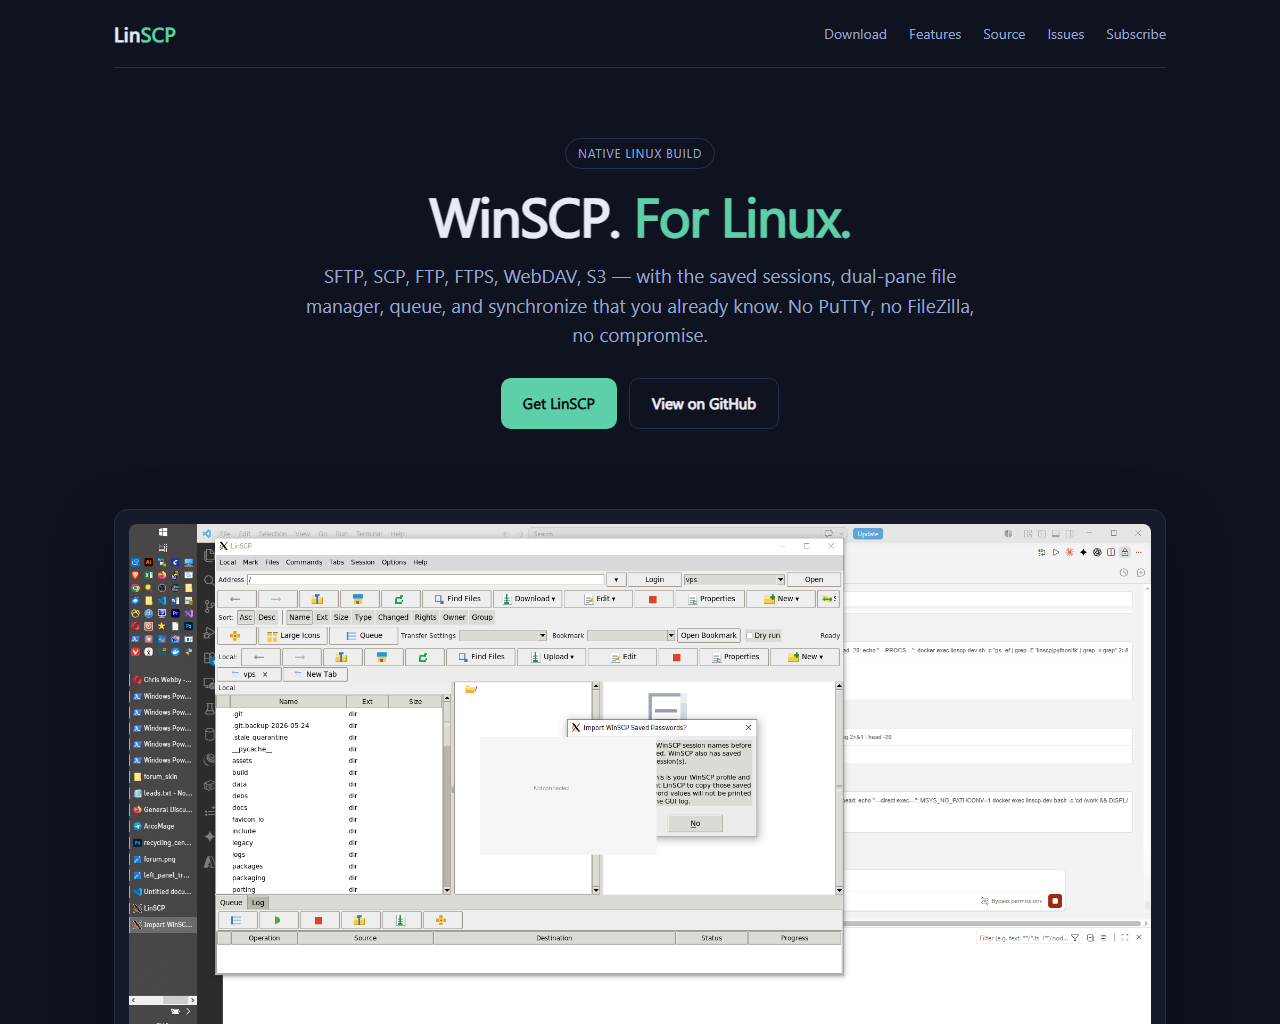
Task: Open the Edit dropdown in the Download toolbar row
Action: [x=598, y=599]
